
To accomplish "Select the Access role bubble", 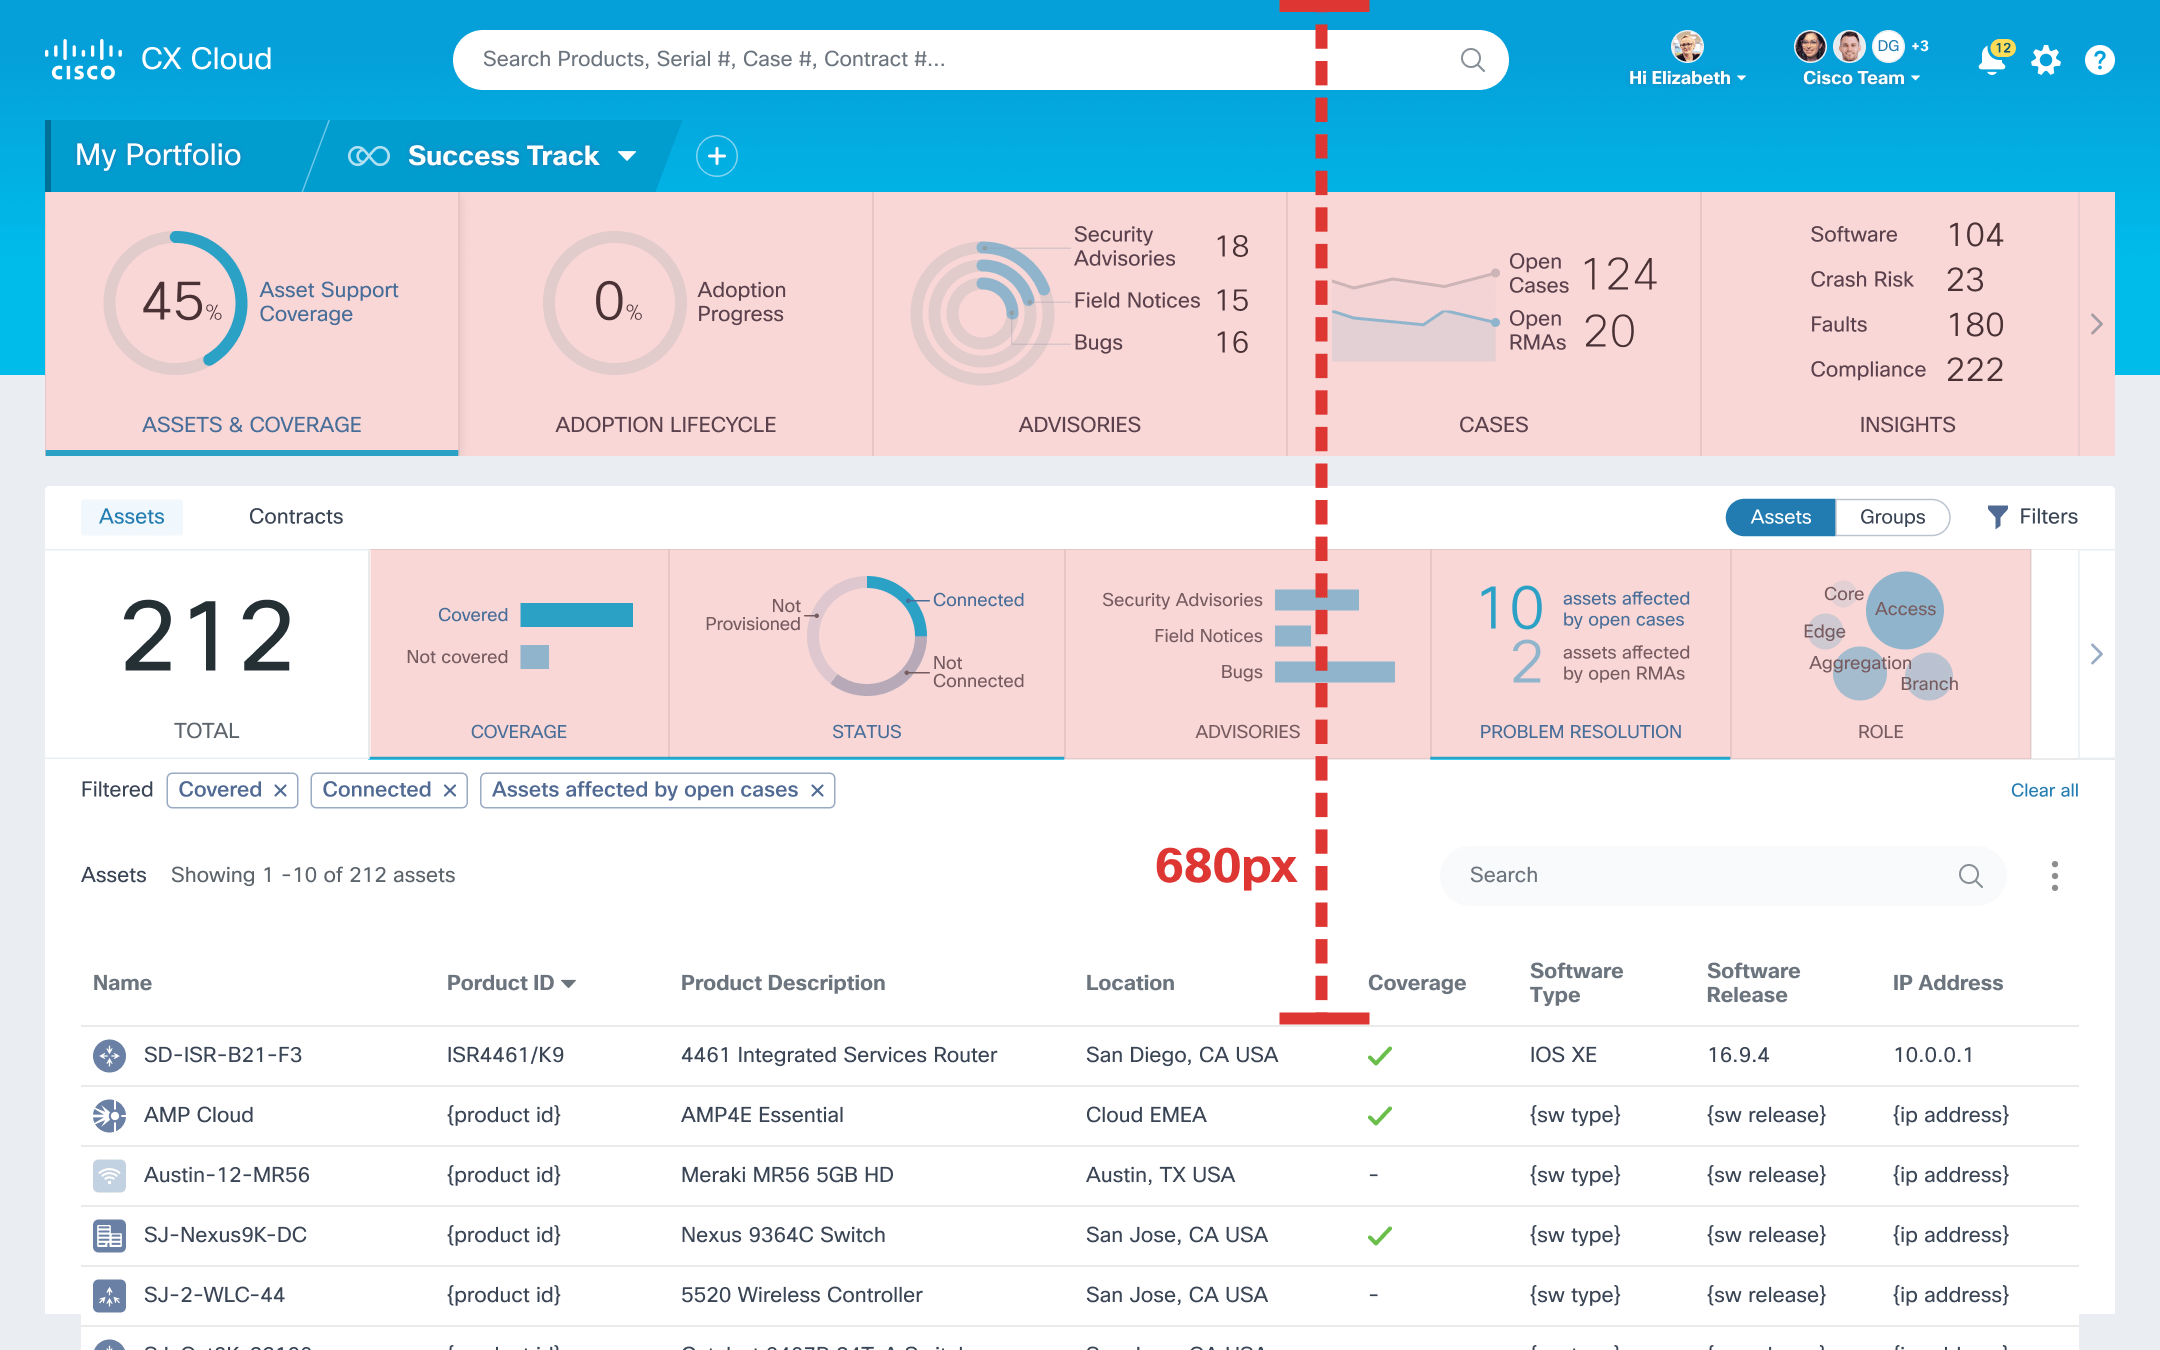I will point(1905,609).
